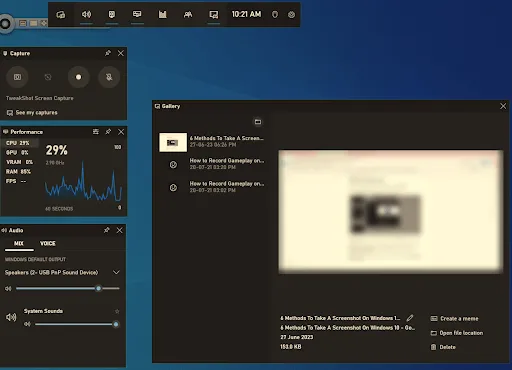512x370 pixels.
Task: Open the Audio widget from top bar
Action: click(x=86, y=14)
